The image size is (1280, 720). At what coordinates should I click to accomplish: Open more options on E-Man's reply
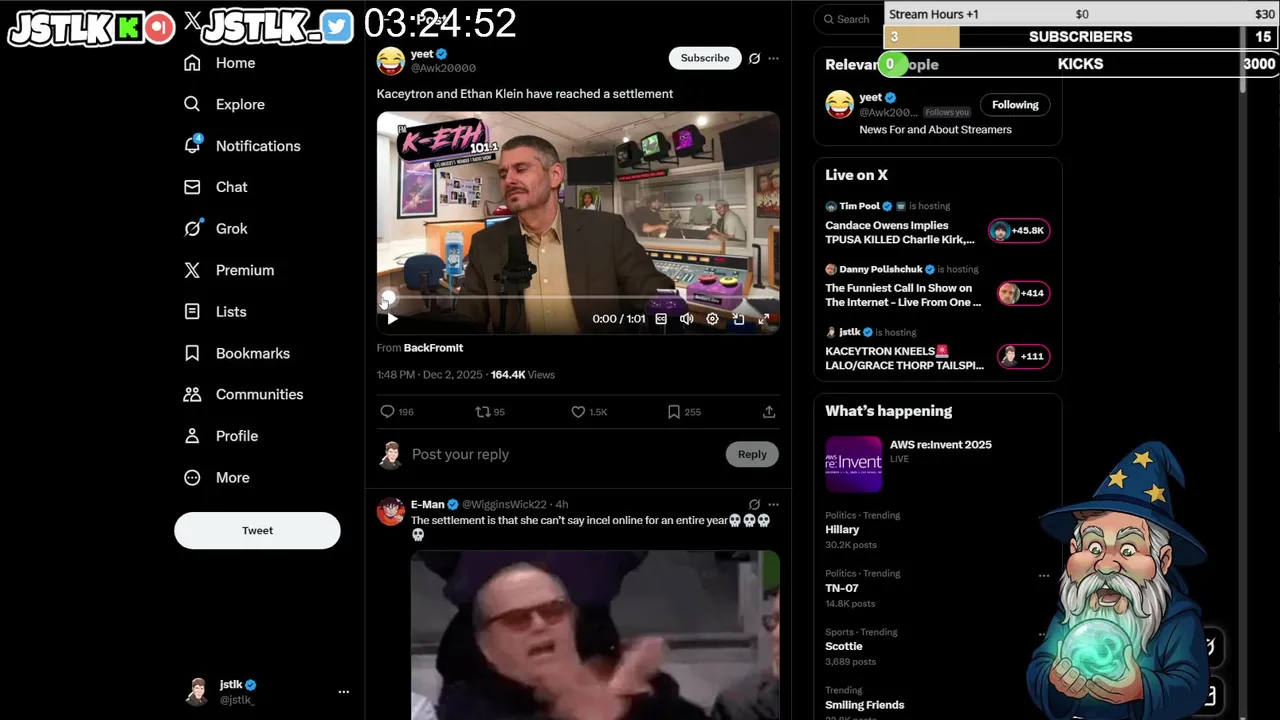point(773,505)
